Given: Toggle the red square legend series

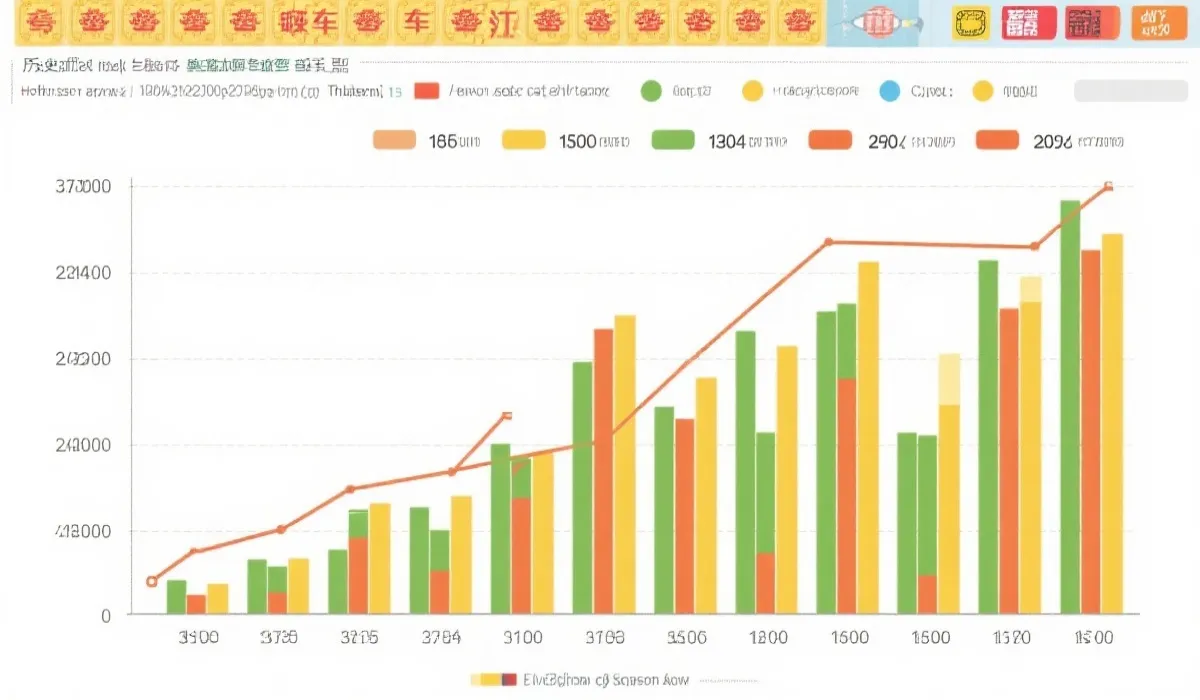Looking at the screenshot, I should click(426, 91).
